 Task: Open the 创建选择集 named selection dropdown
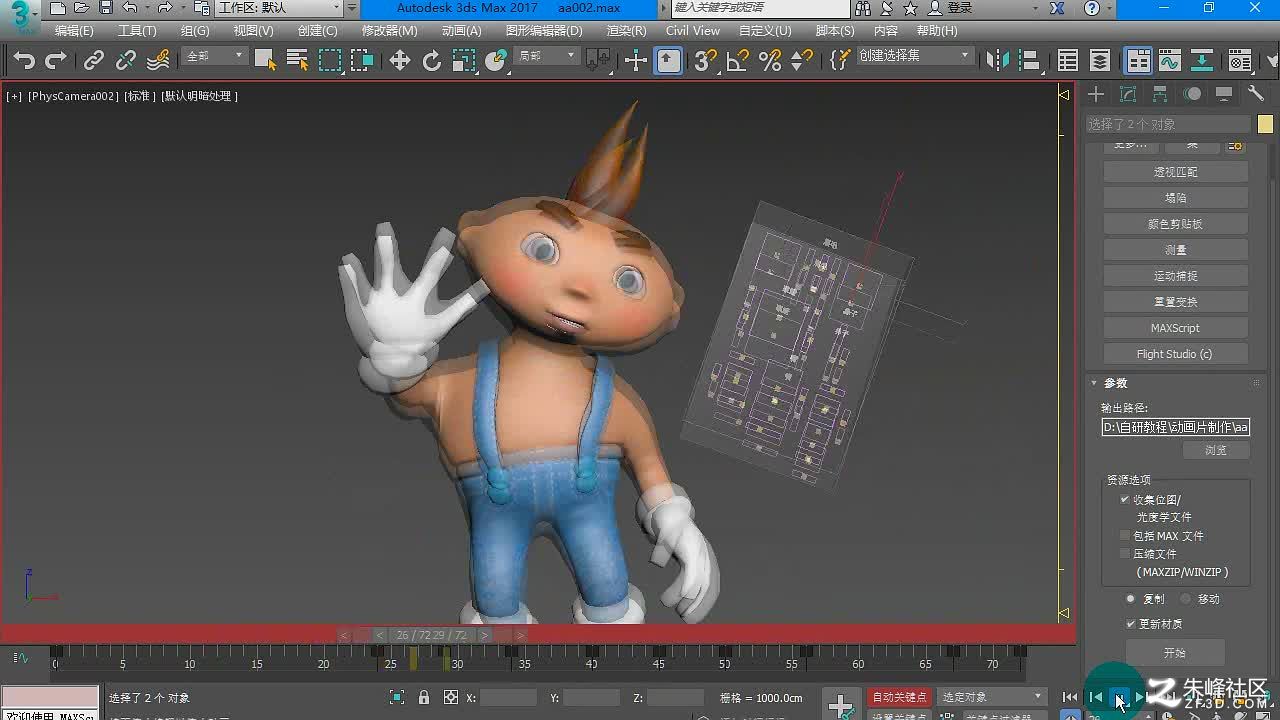(x=915, y=56)
